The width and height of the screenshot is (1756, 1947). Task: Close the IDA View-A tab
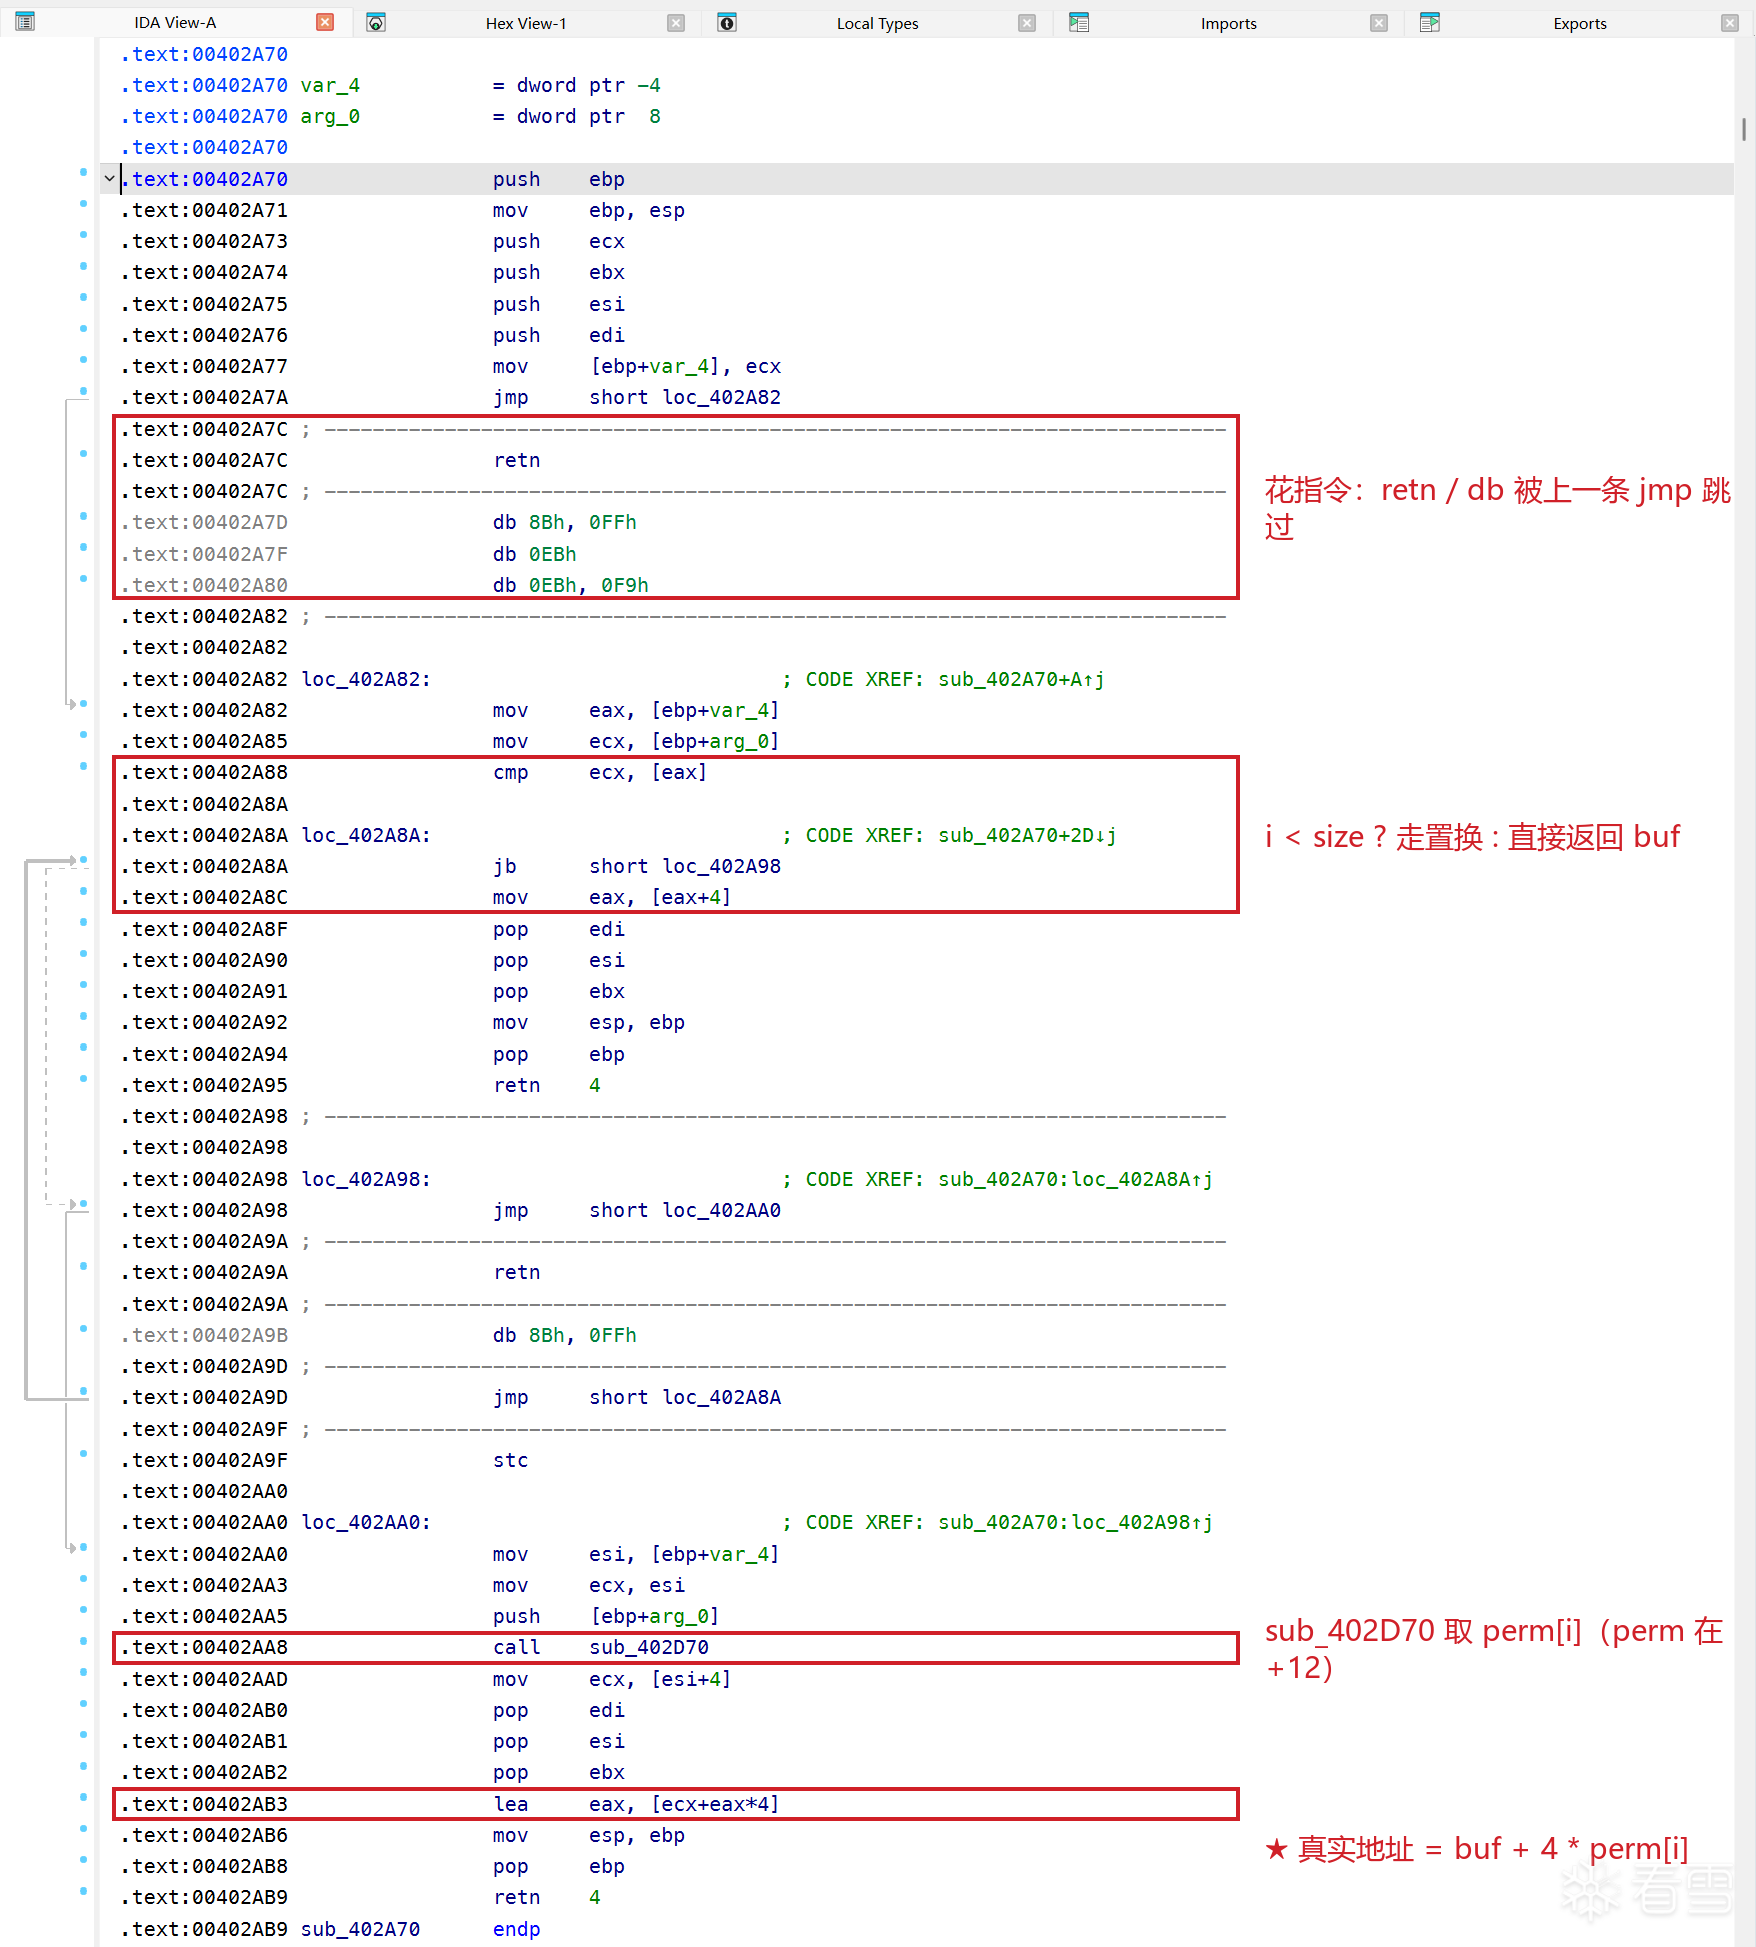click(x=325, y=22)
